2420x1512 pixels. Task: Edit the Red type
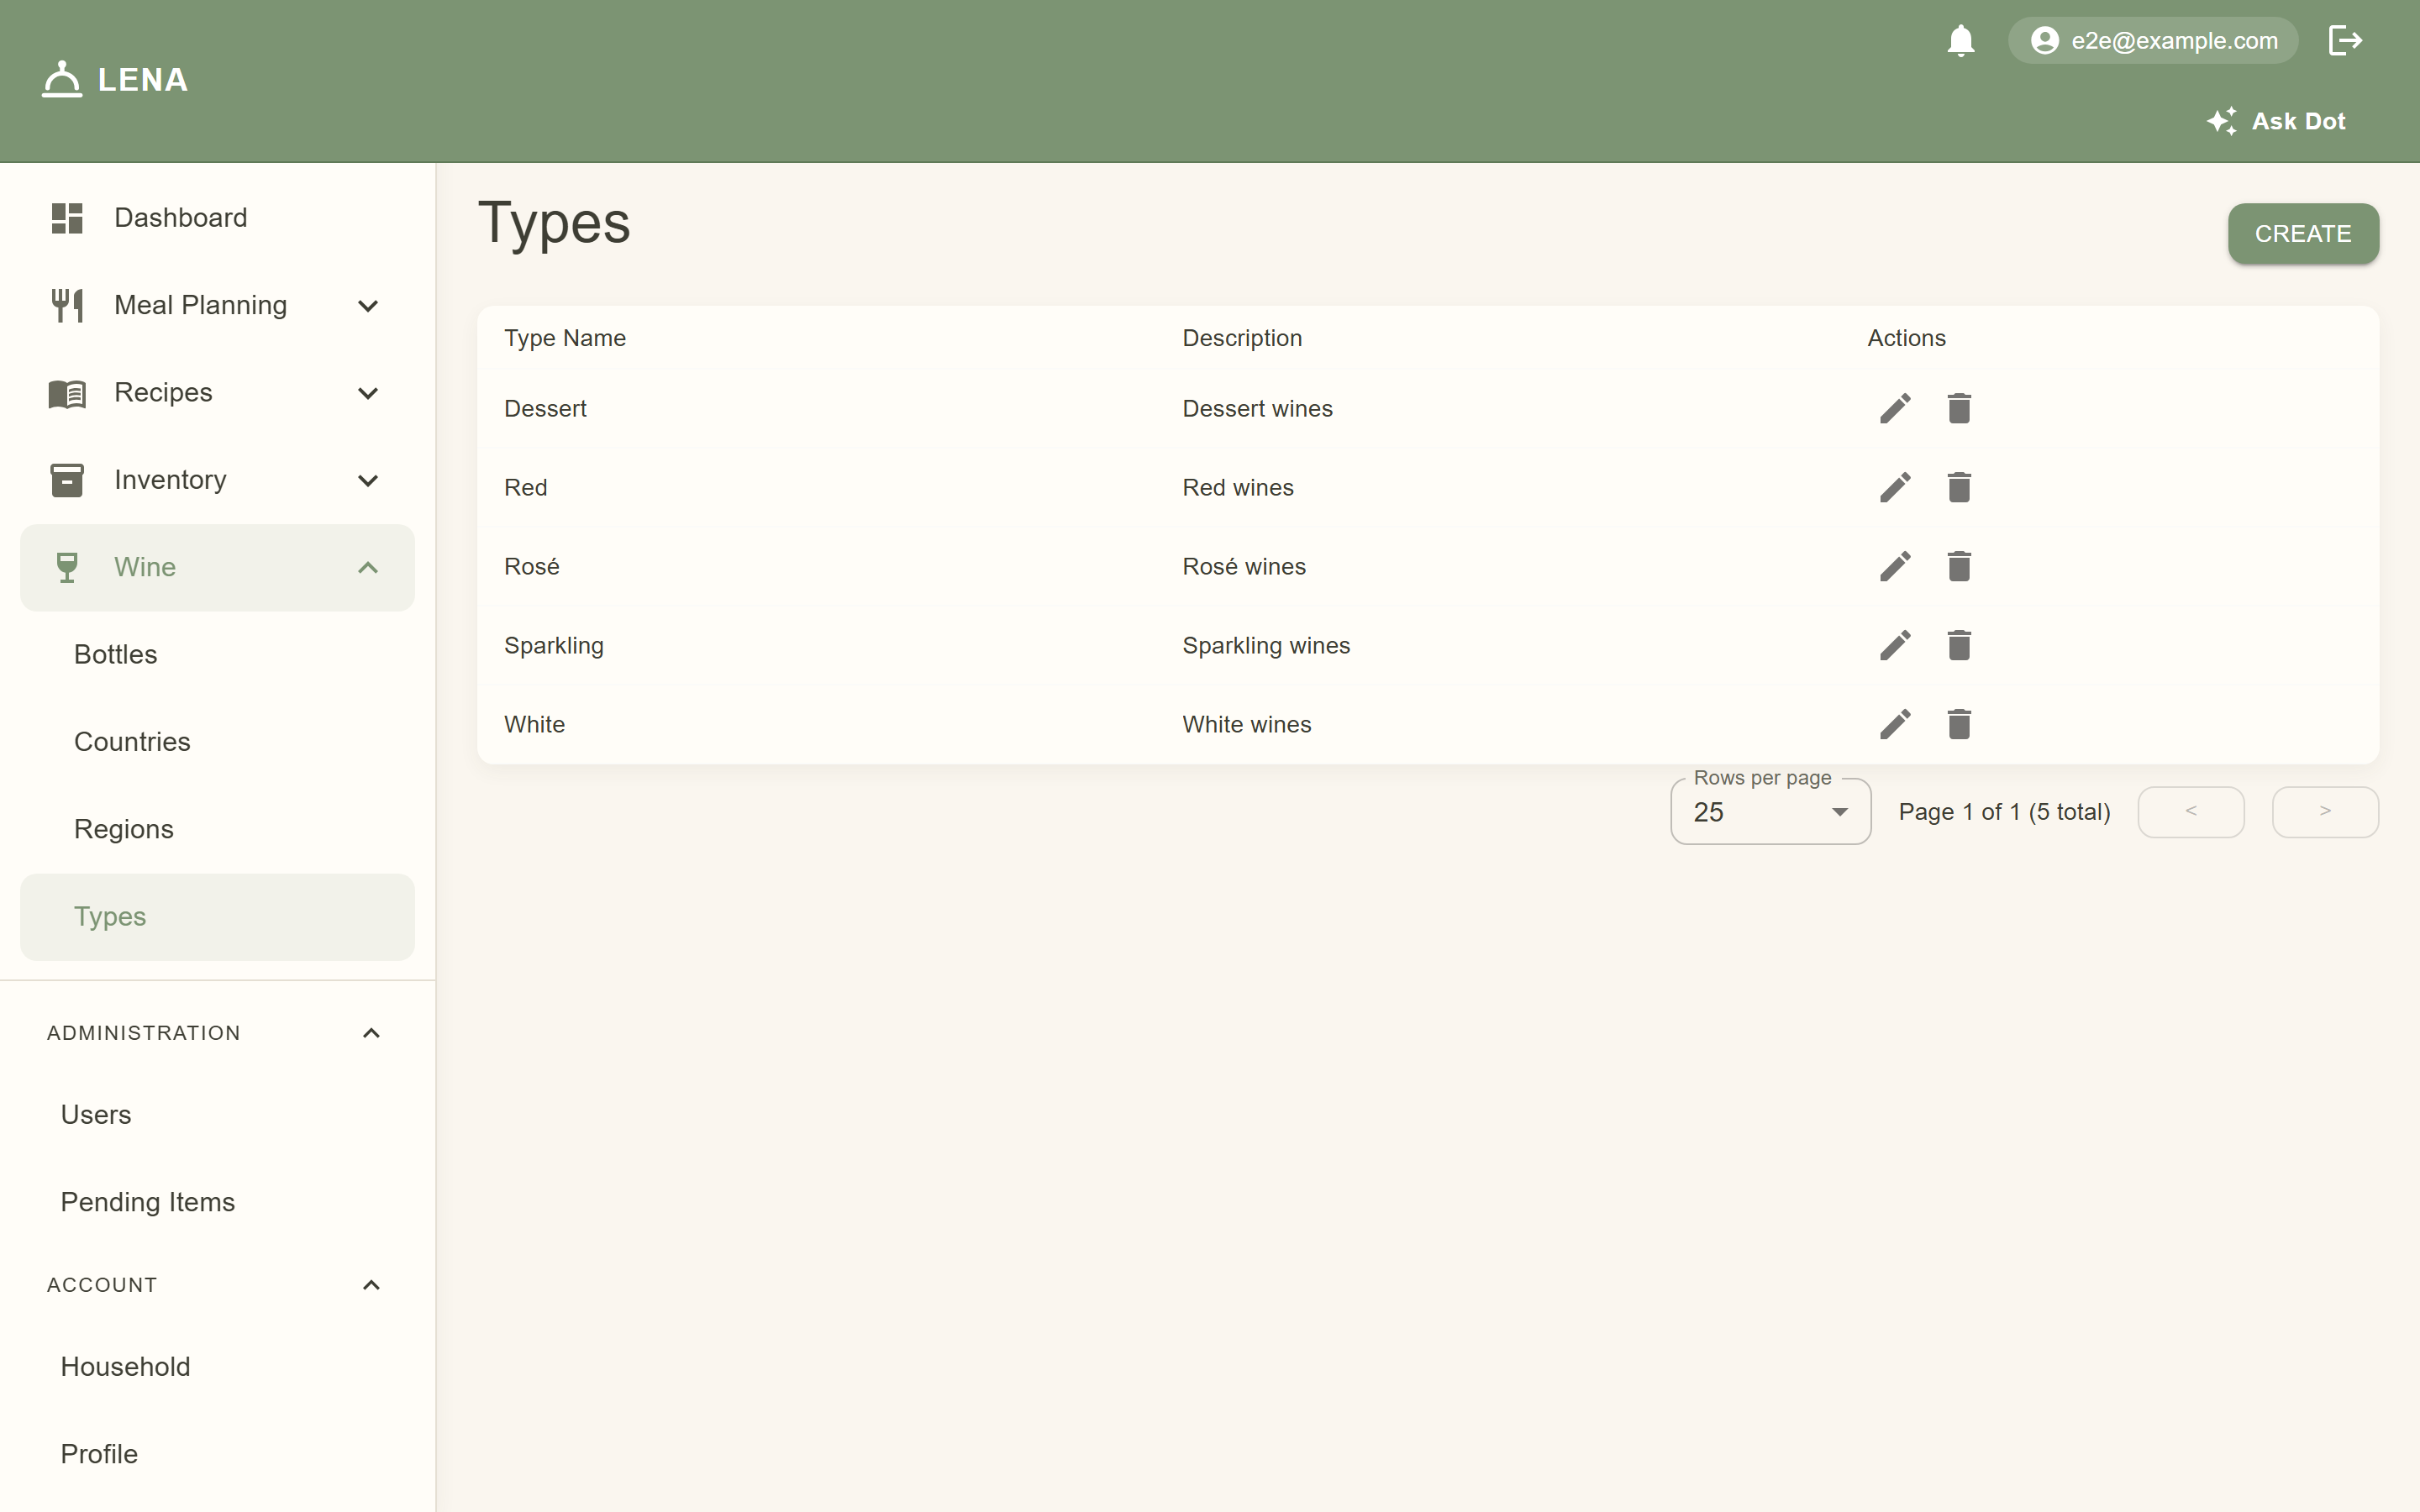click(1895, 487)
